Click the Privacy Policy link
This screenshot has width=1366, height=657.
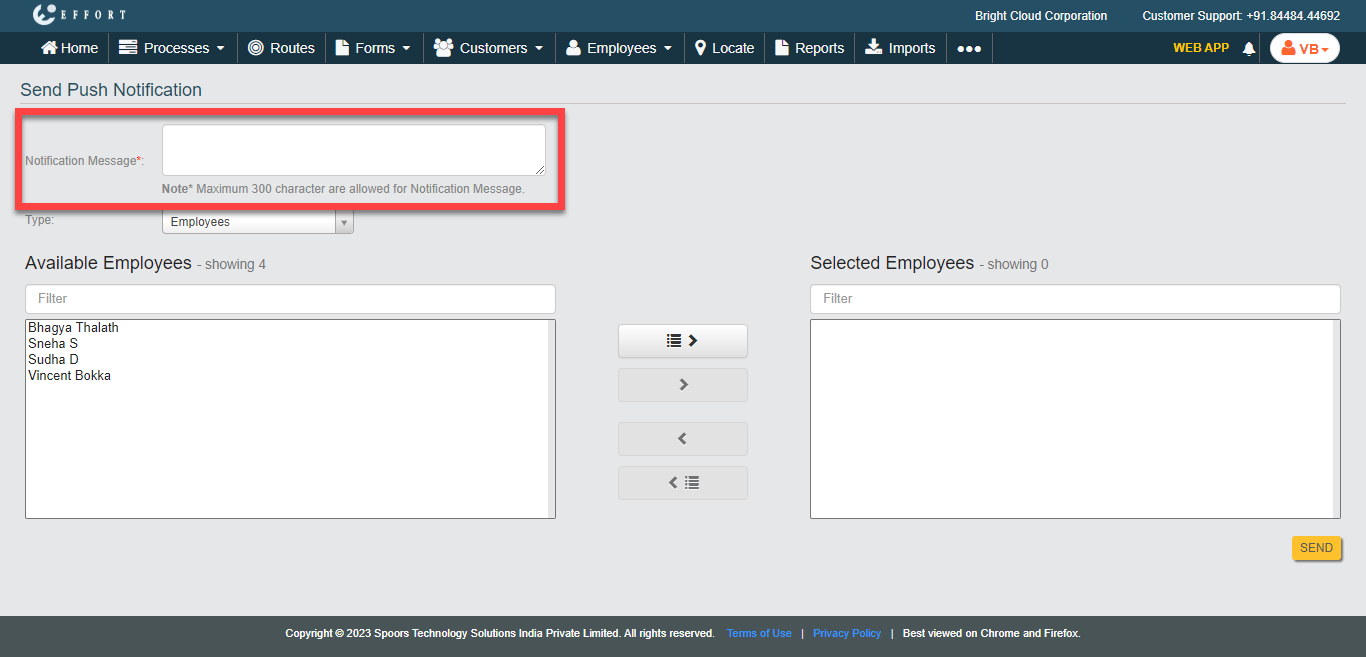click(846, 633)
